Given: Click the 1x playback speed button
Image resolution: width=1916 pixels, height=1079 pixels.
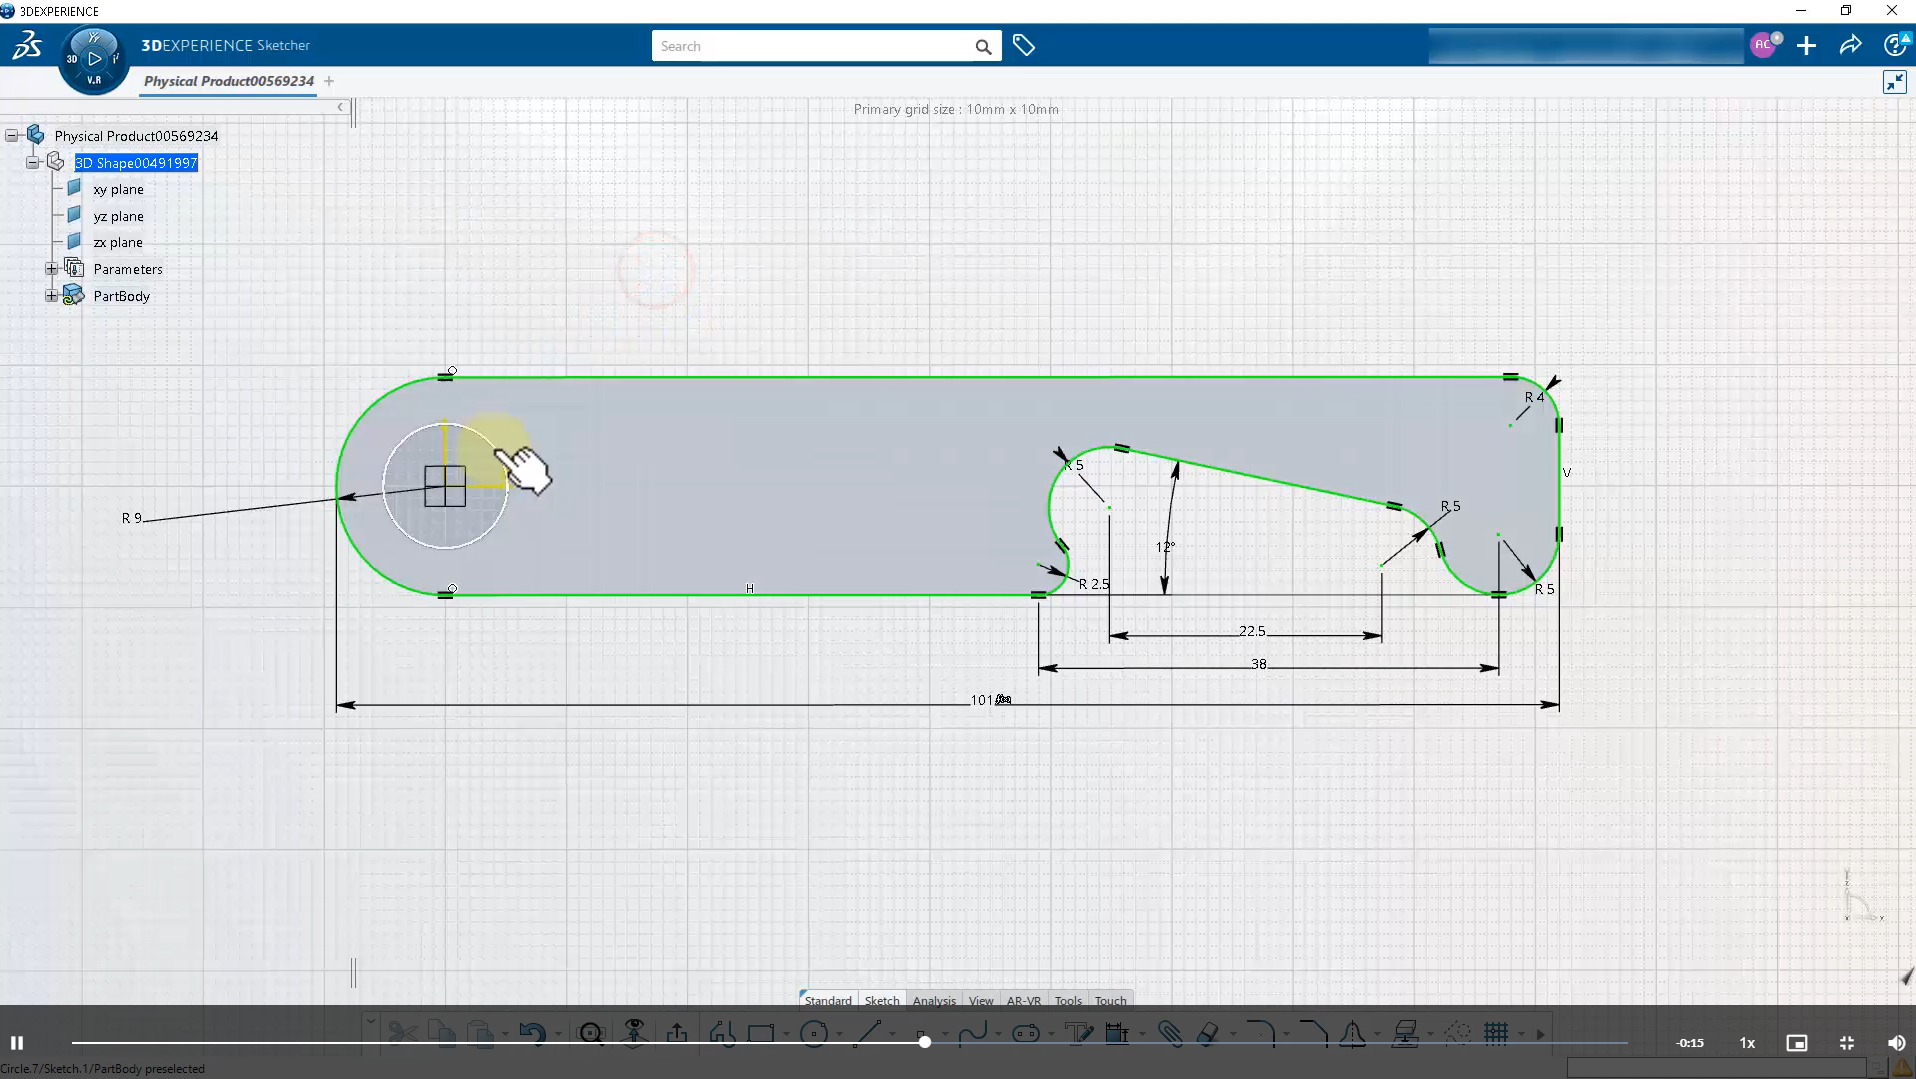Looking at the screenshot, I should point(1747,1043).
